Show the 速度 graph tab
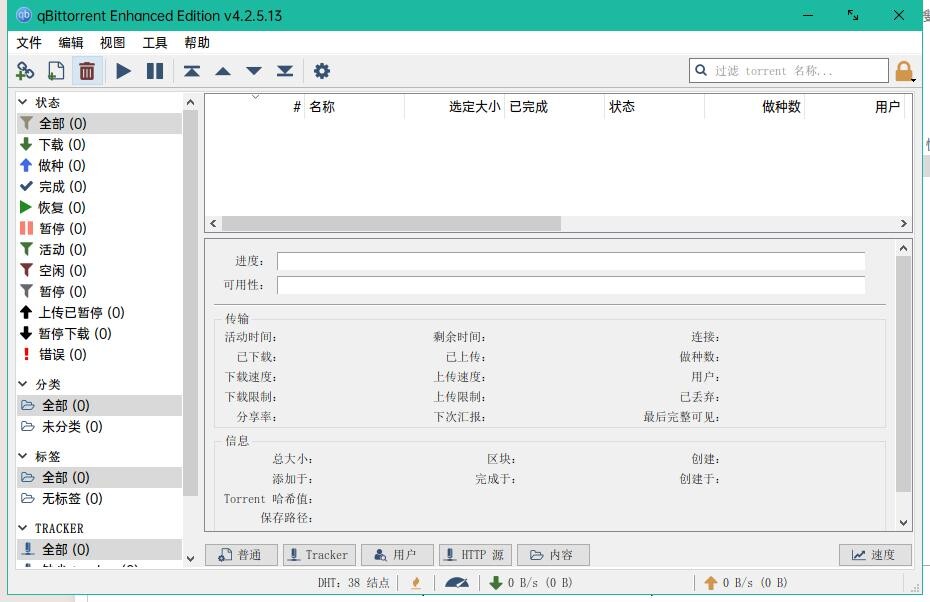Screen dimensions: 930x602 pos(875,555)
